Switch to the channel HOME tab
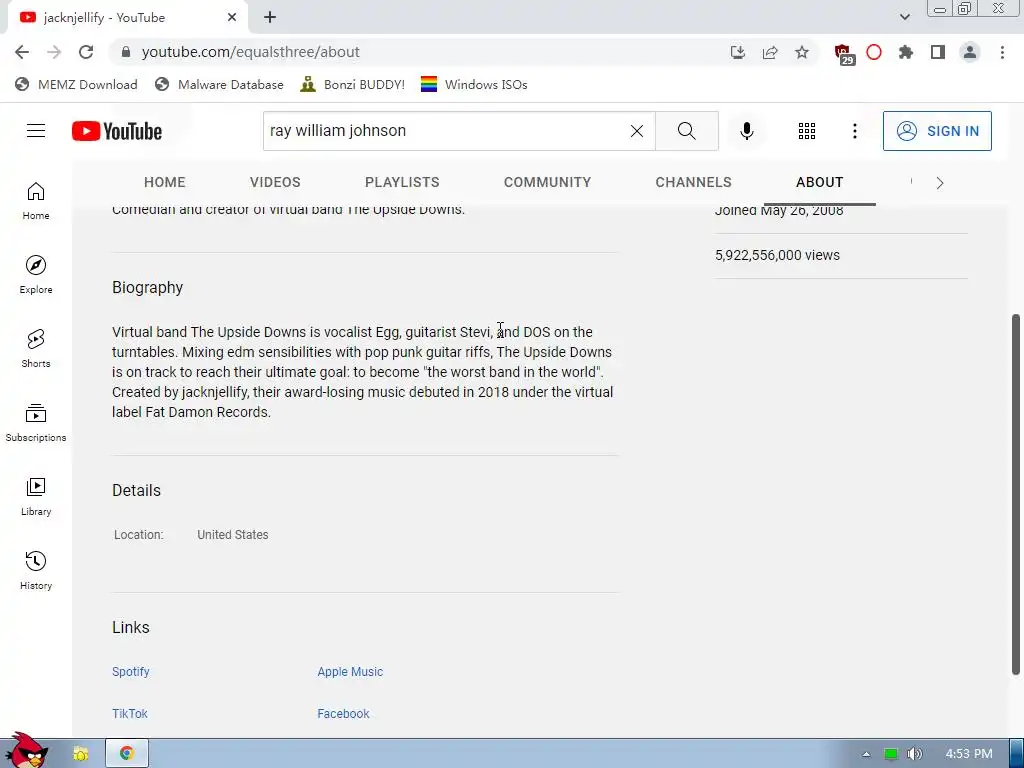 tap(165, 182)
